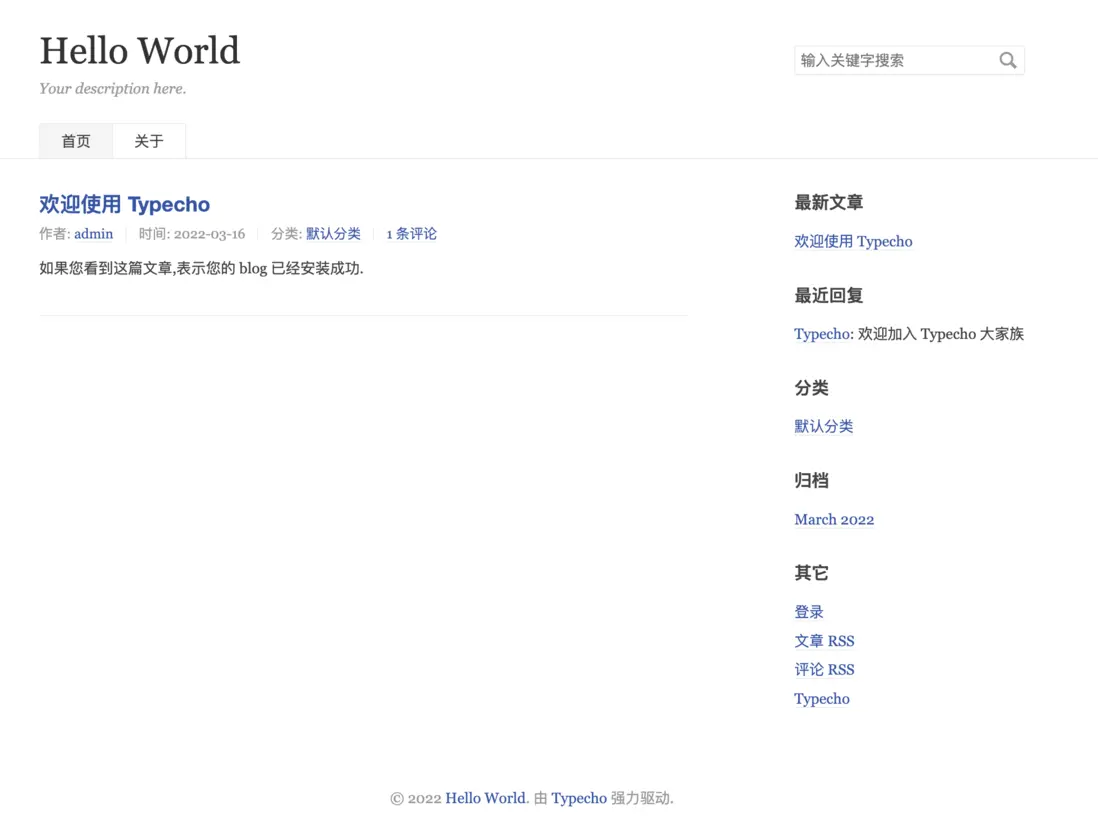The image size is (1098, 828).
Task: Click the blog description text
Action: pyautogui.click(x=112, y=88)
